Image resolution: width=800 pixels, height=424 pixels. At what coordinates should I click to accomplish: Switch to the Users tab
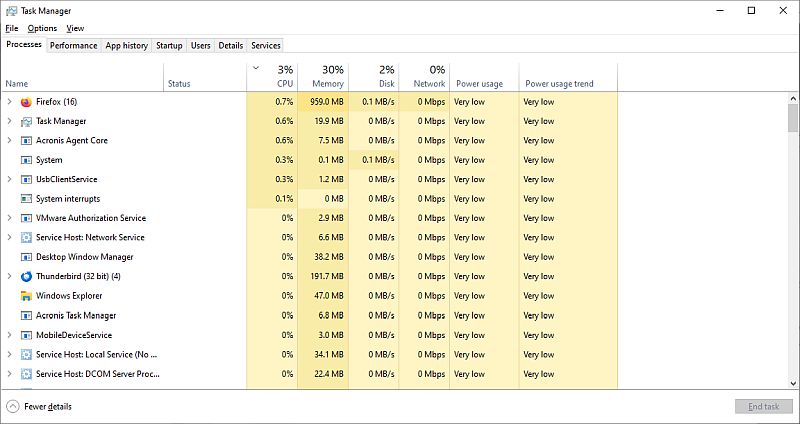coord(201,45)
